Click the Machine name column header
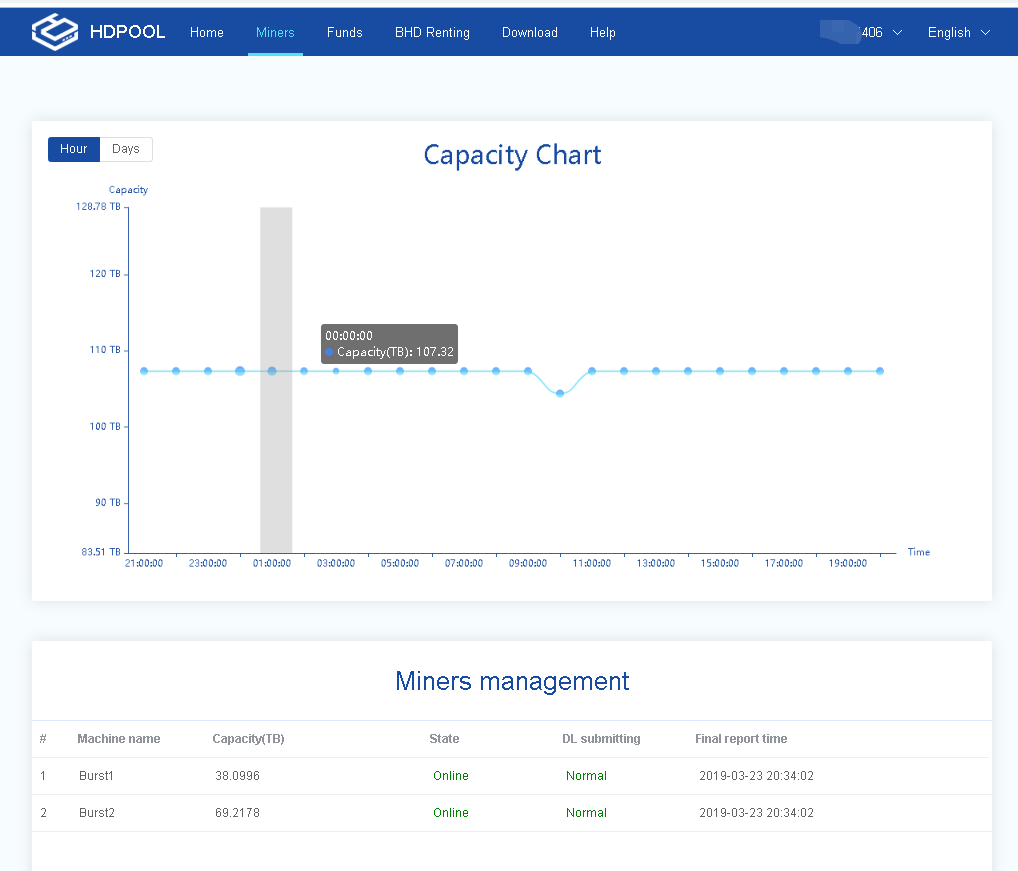 [119, 739]
